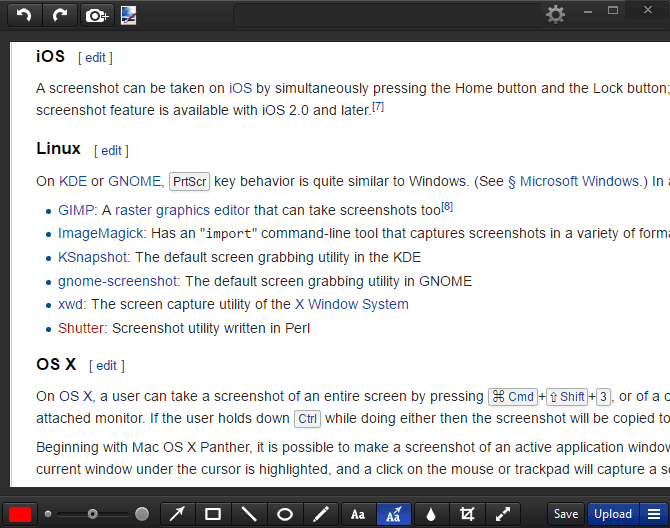This screenshot has height=528, width=670.
Task: Select the Rectangle tool
Action: point(213,514)
